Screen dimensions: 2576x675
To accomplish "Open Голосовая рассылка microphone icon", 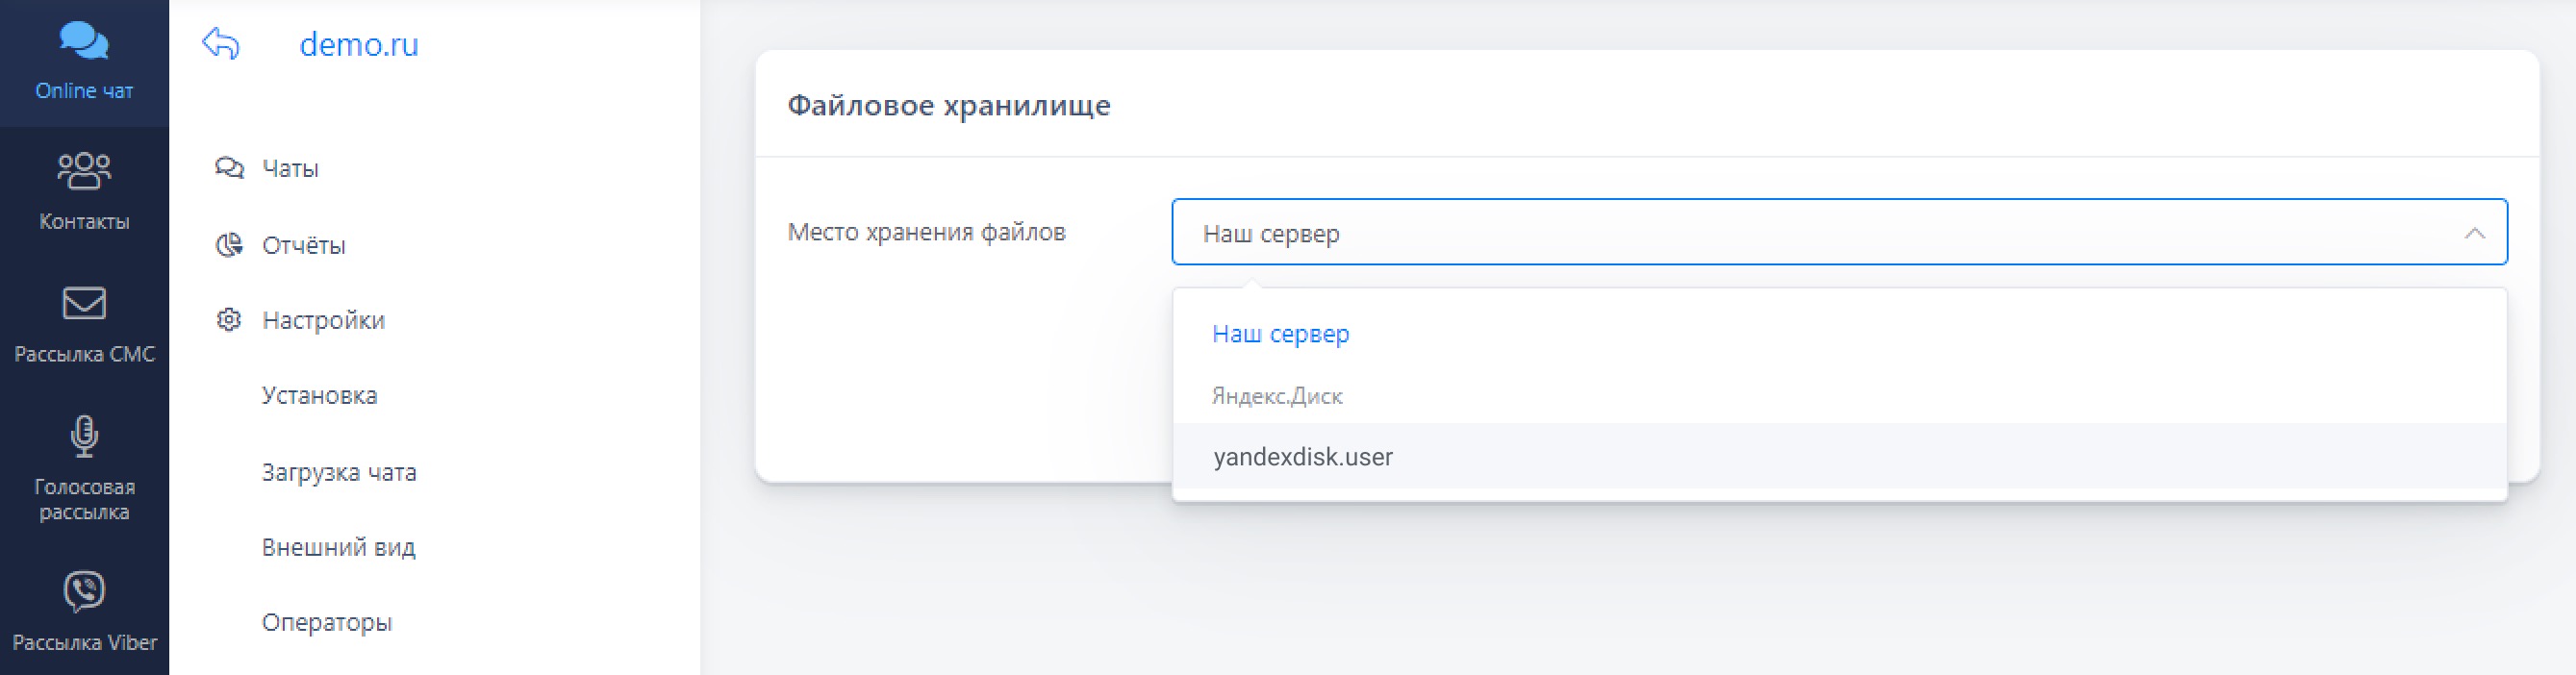I will coord(84,436).
